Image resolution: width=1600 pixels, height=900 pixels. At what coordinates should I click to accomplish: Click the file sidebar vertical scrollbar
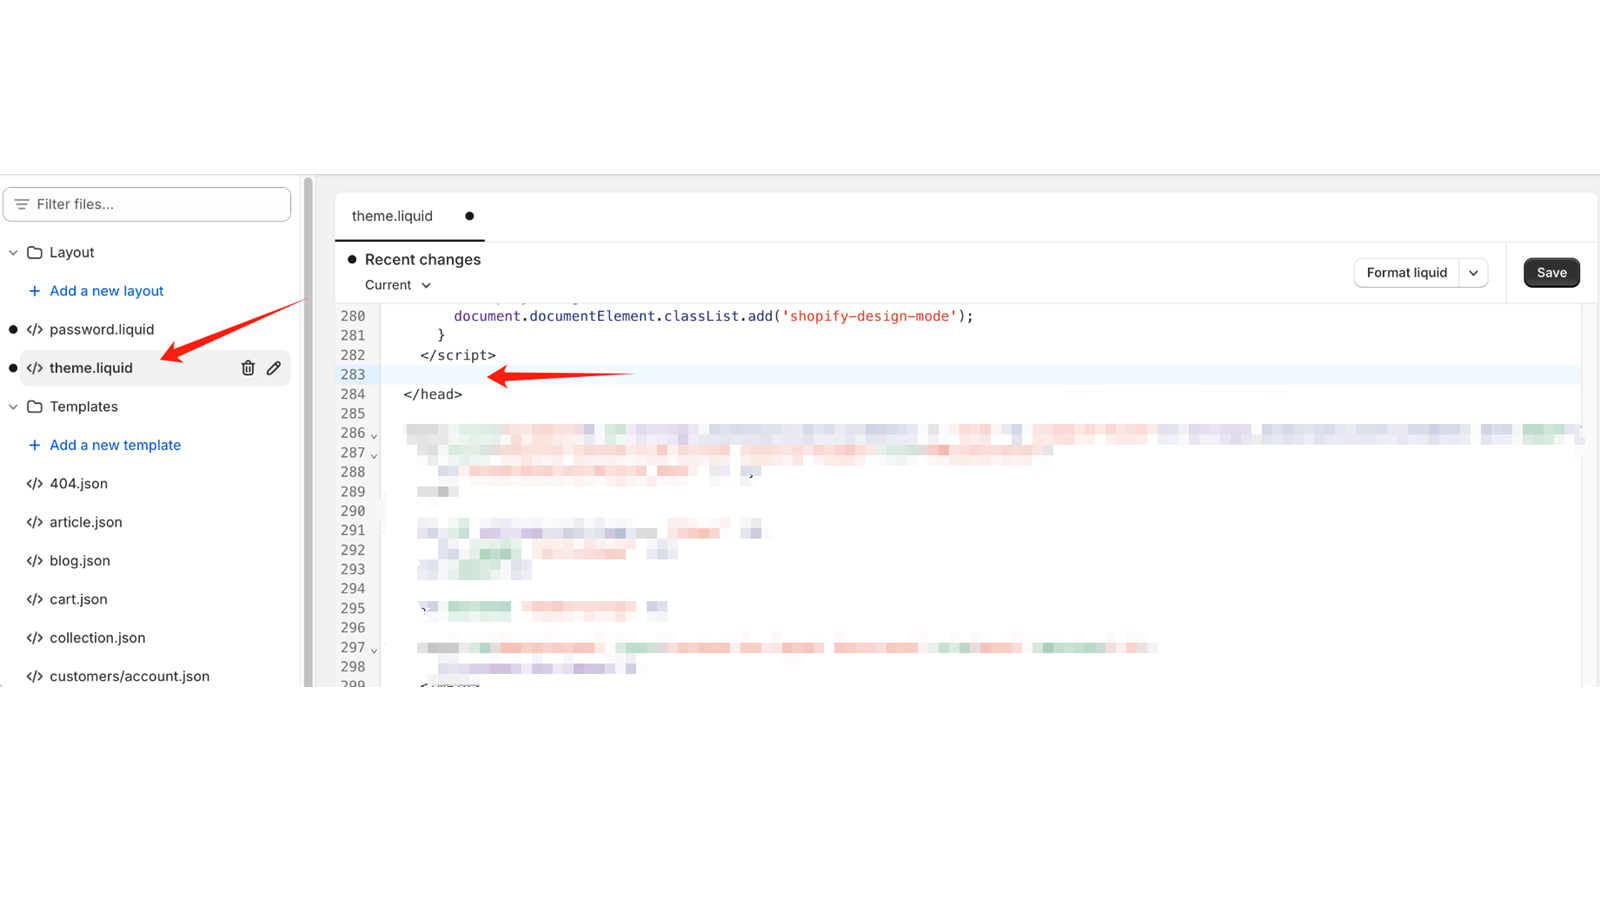pyautogui.click(x=308, y=430)
